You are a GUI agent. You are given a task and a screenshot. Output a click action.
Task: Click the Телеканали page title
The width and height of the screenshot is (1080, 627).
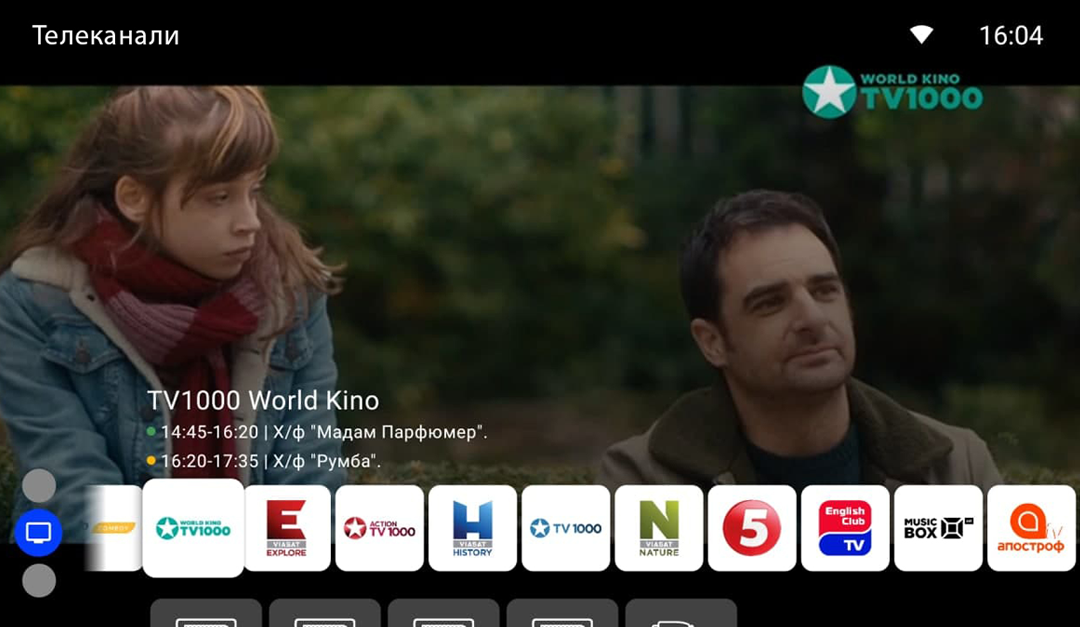(105, 35)
